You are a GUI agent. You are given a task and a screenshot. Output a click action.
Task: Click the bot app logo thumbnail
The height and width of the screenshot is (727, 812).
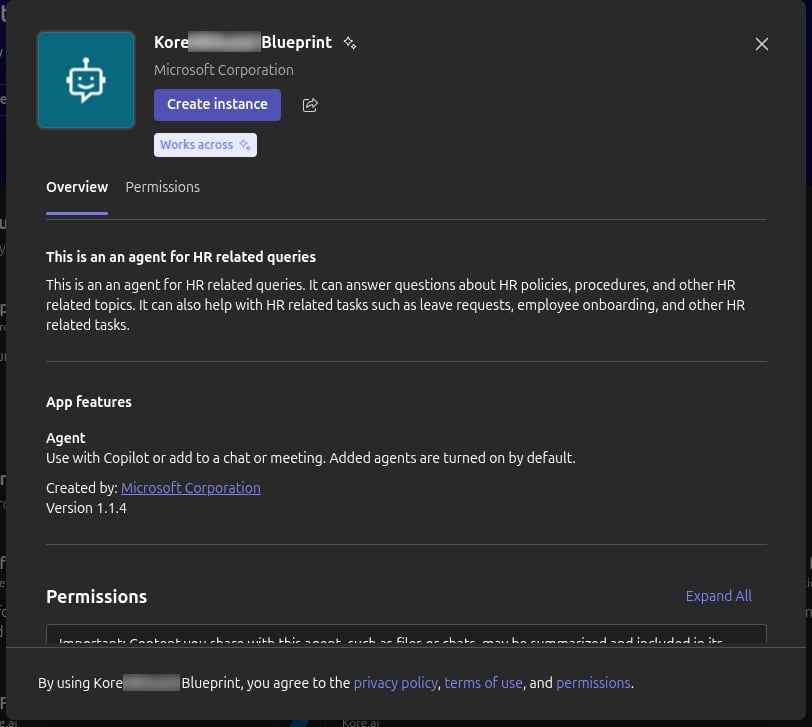[x=86, y=80]
